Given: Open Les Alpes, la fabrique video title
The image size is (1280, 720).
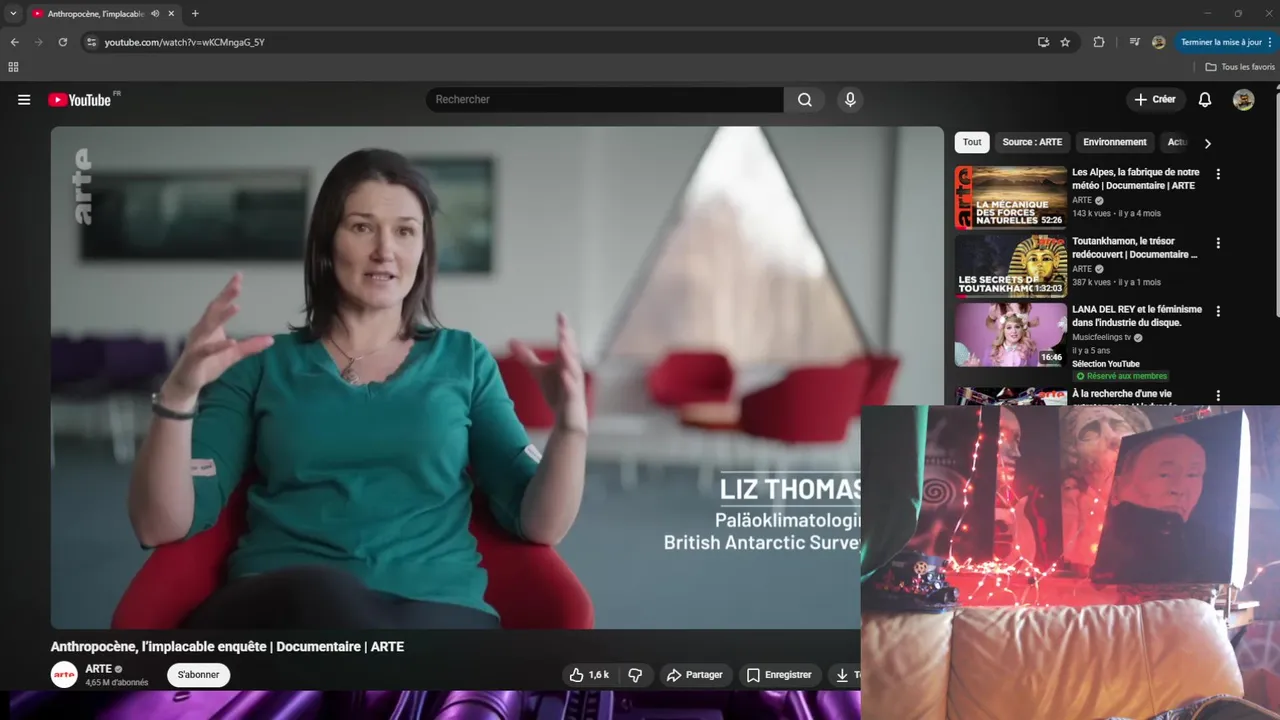Looking at the screenshot, I should point(1136,179).
